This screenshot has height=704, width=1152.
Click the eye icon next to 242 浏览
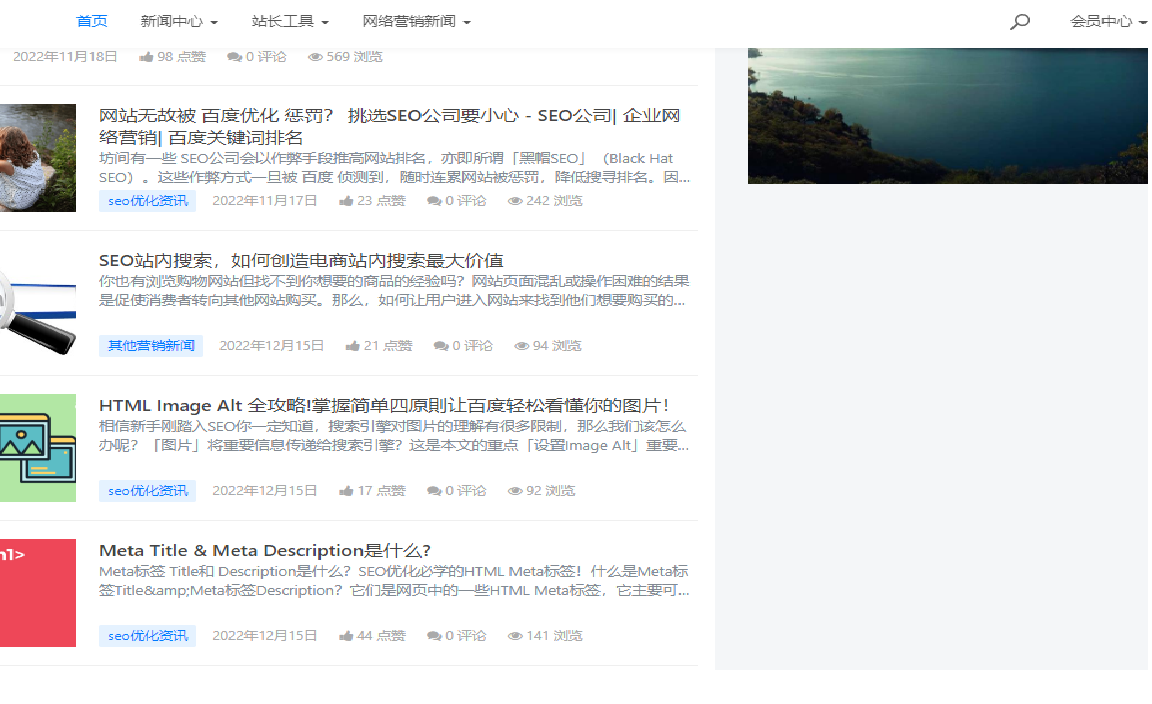[x=518, y=200]
